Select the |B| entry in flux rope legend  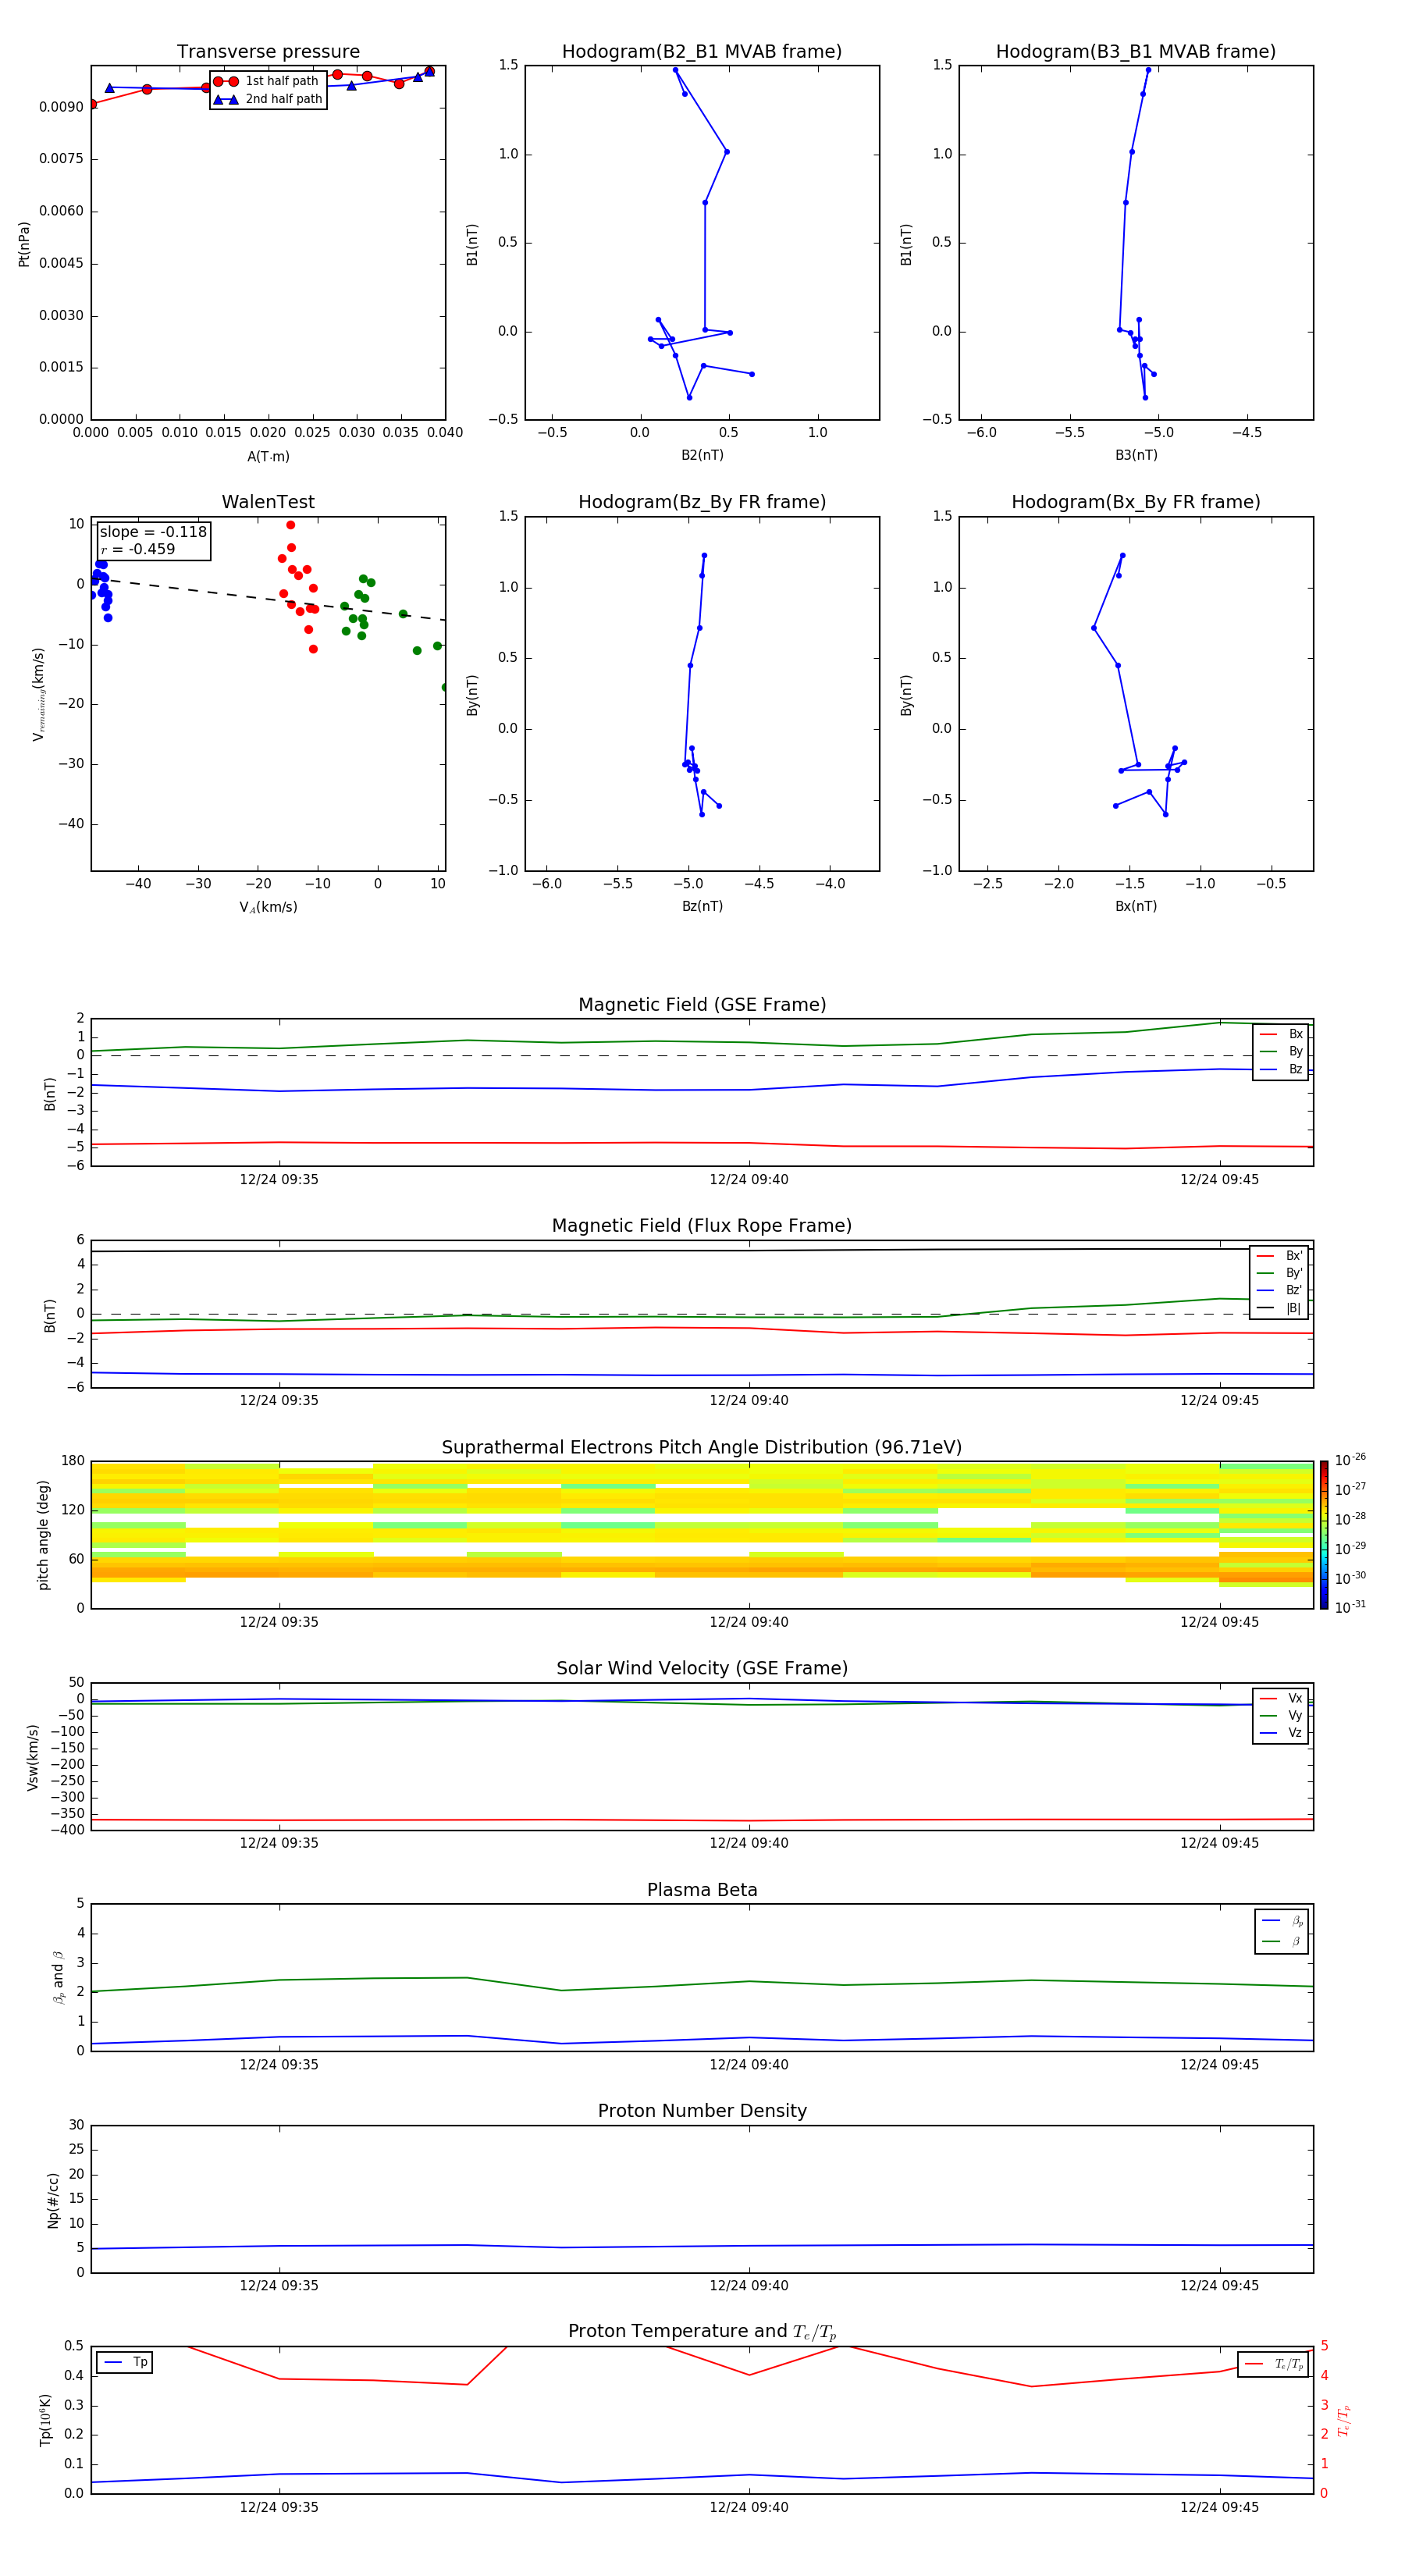[1279, 1308]
